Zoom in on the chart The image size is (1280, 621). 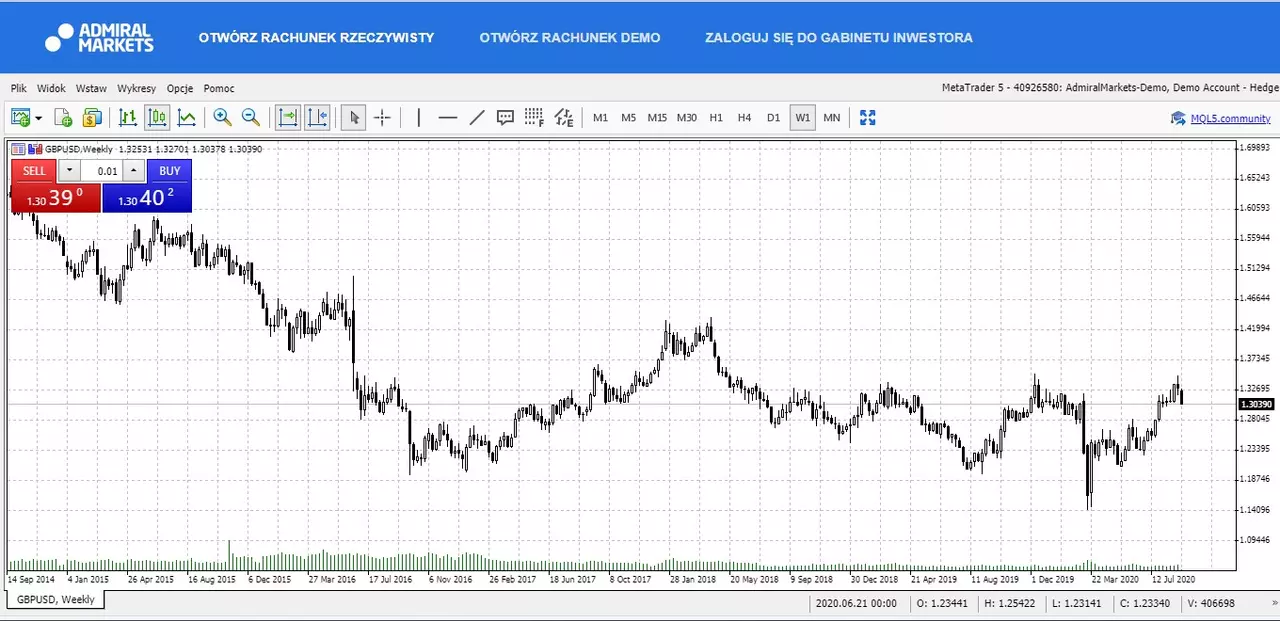[x=222, y=117]
